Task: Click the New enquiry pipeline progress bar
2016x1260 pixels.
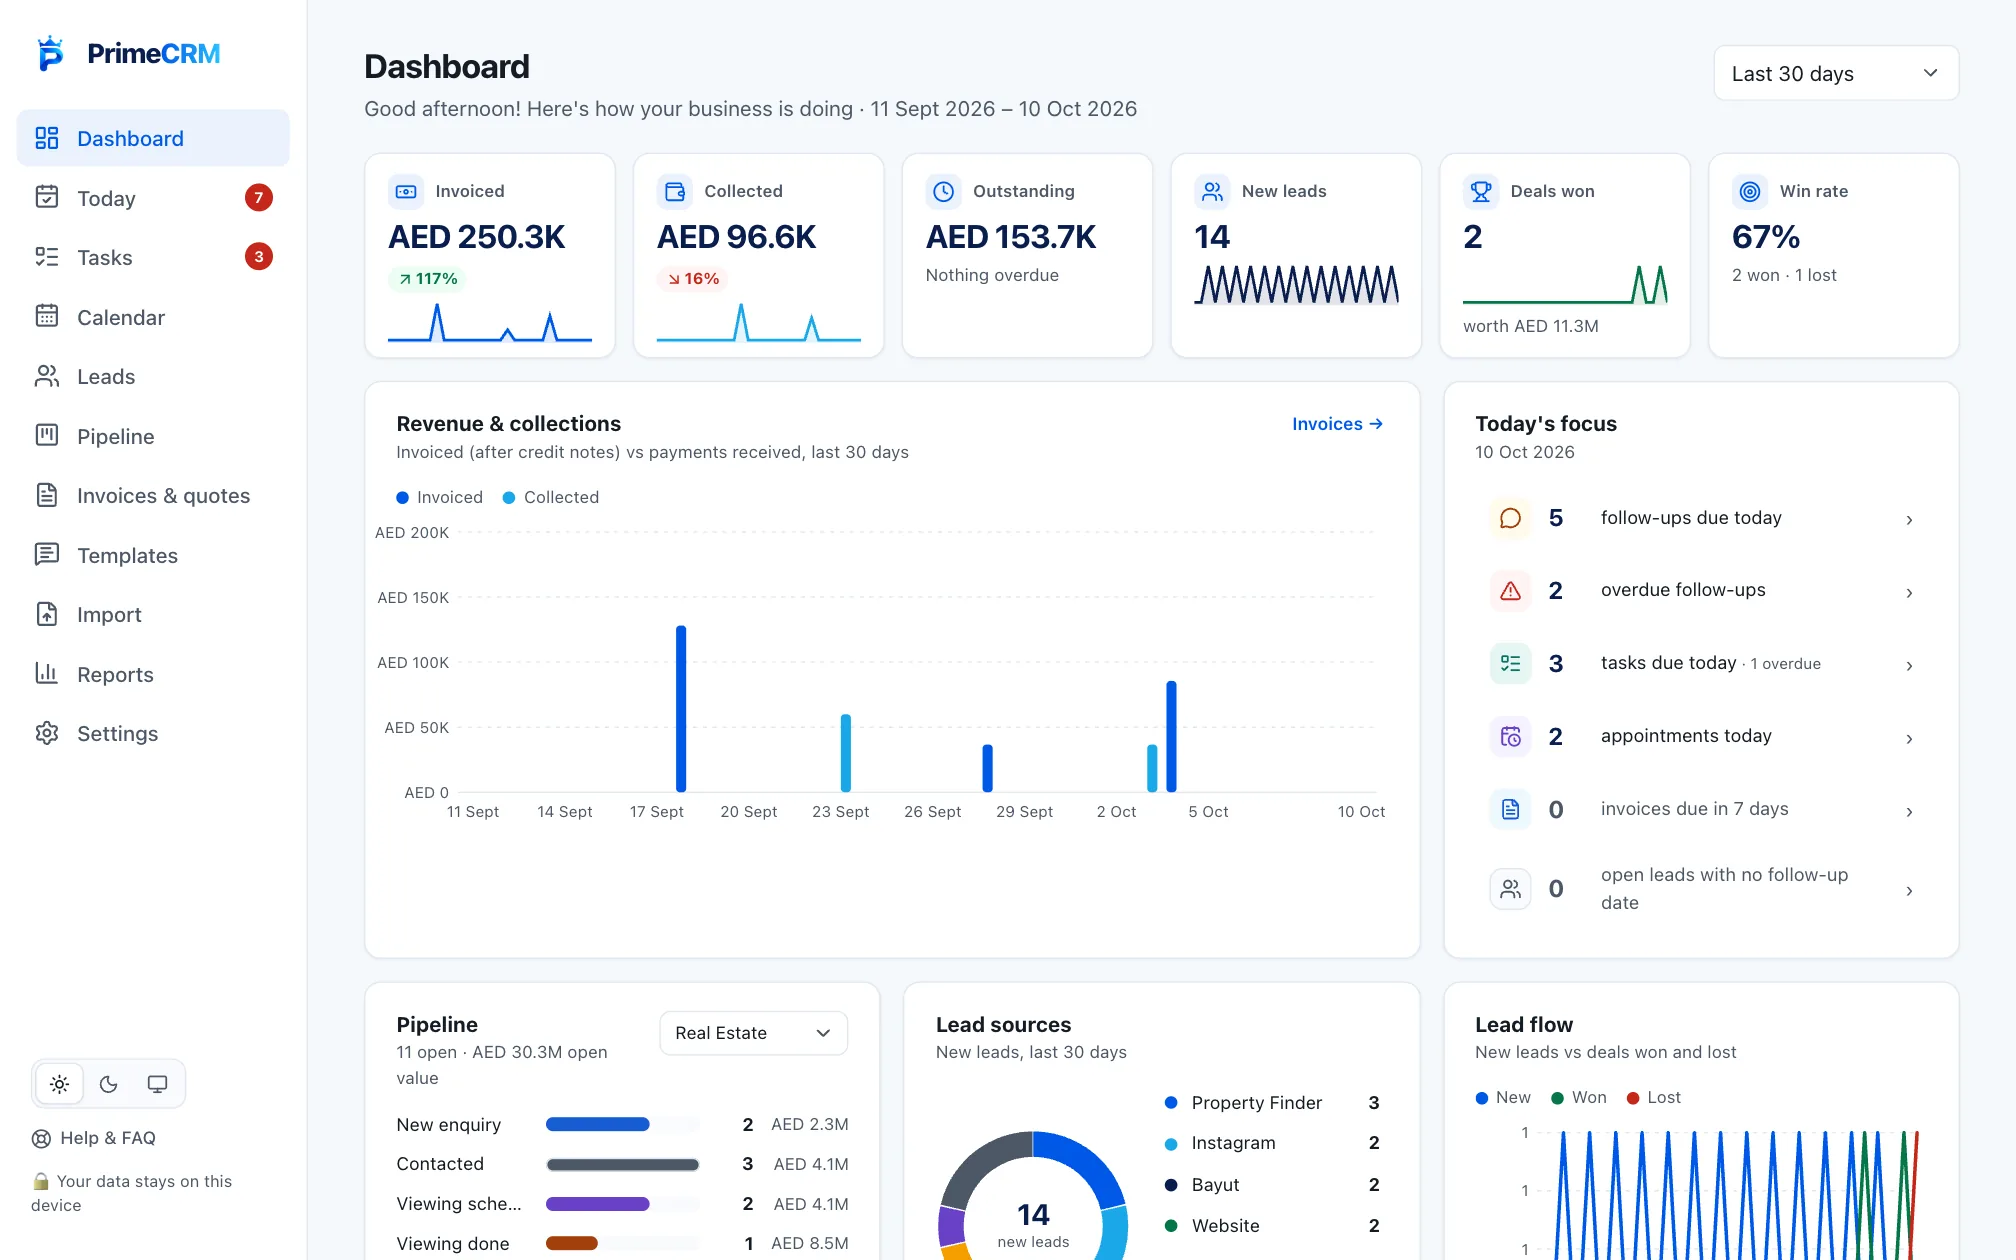Action: pyautogui.click(x=622, y=1124)
